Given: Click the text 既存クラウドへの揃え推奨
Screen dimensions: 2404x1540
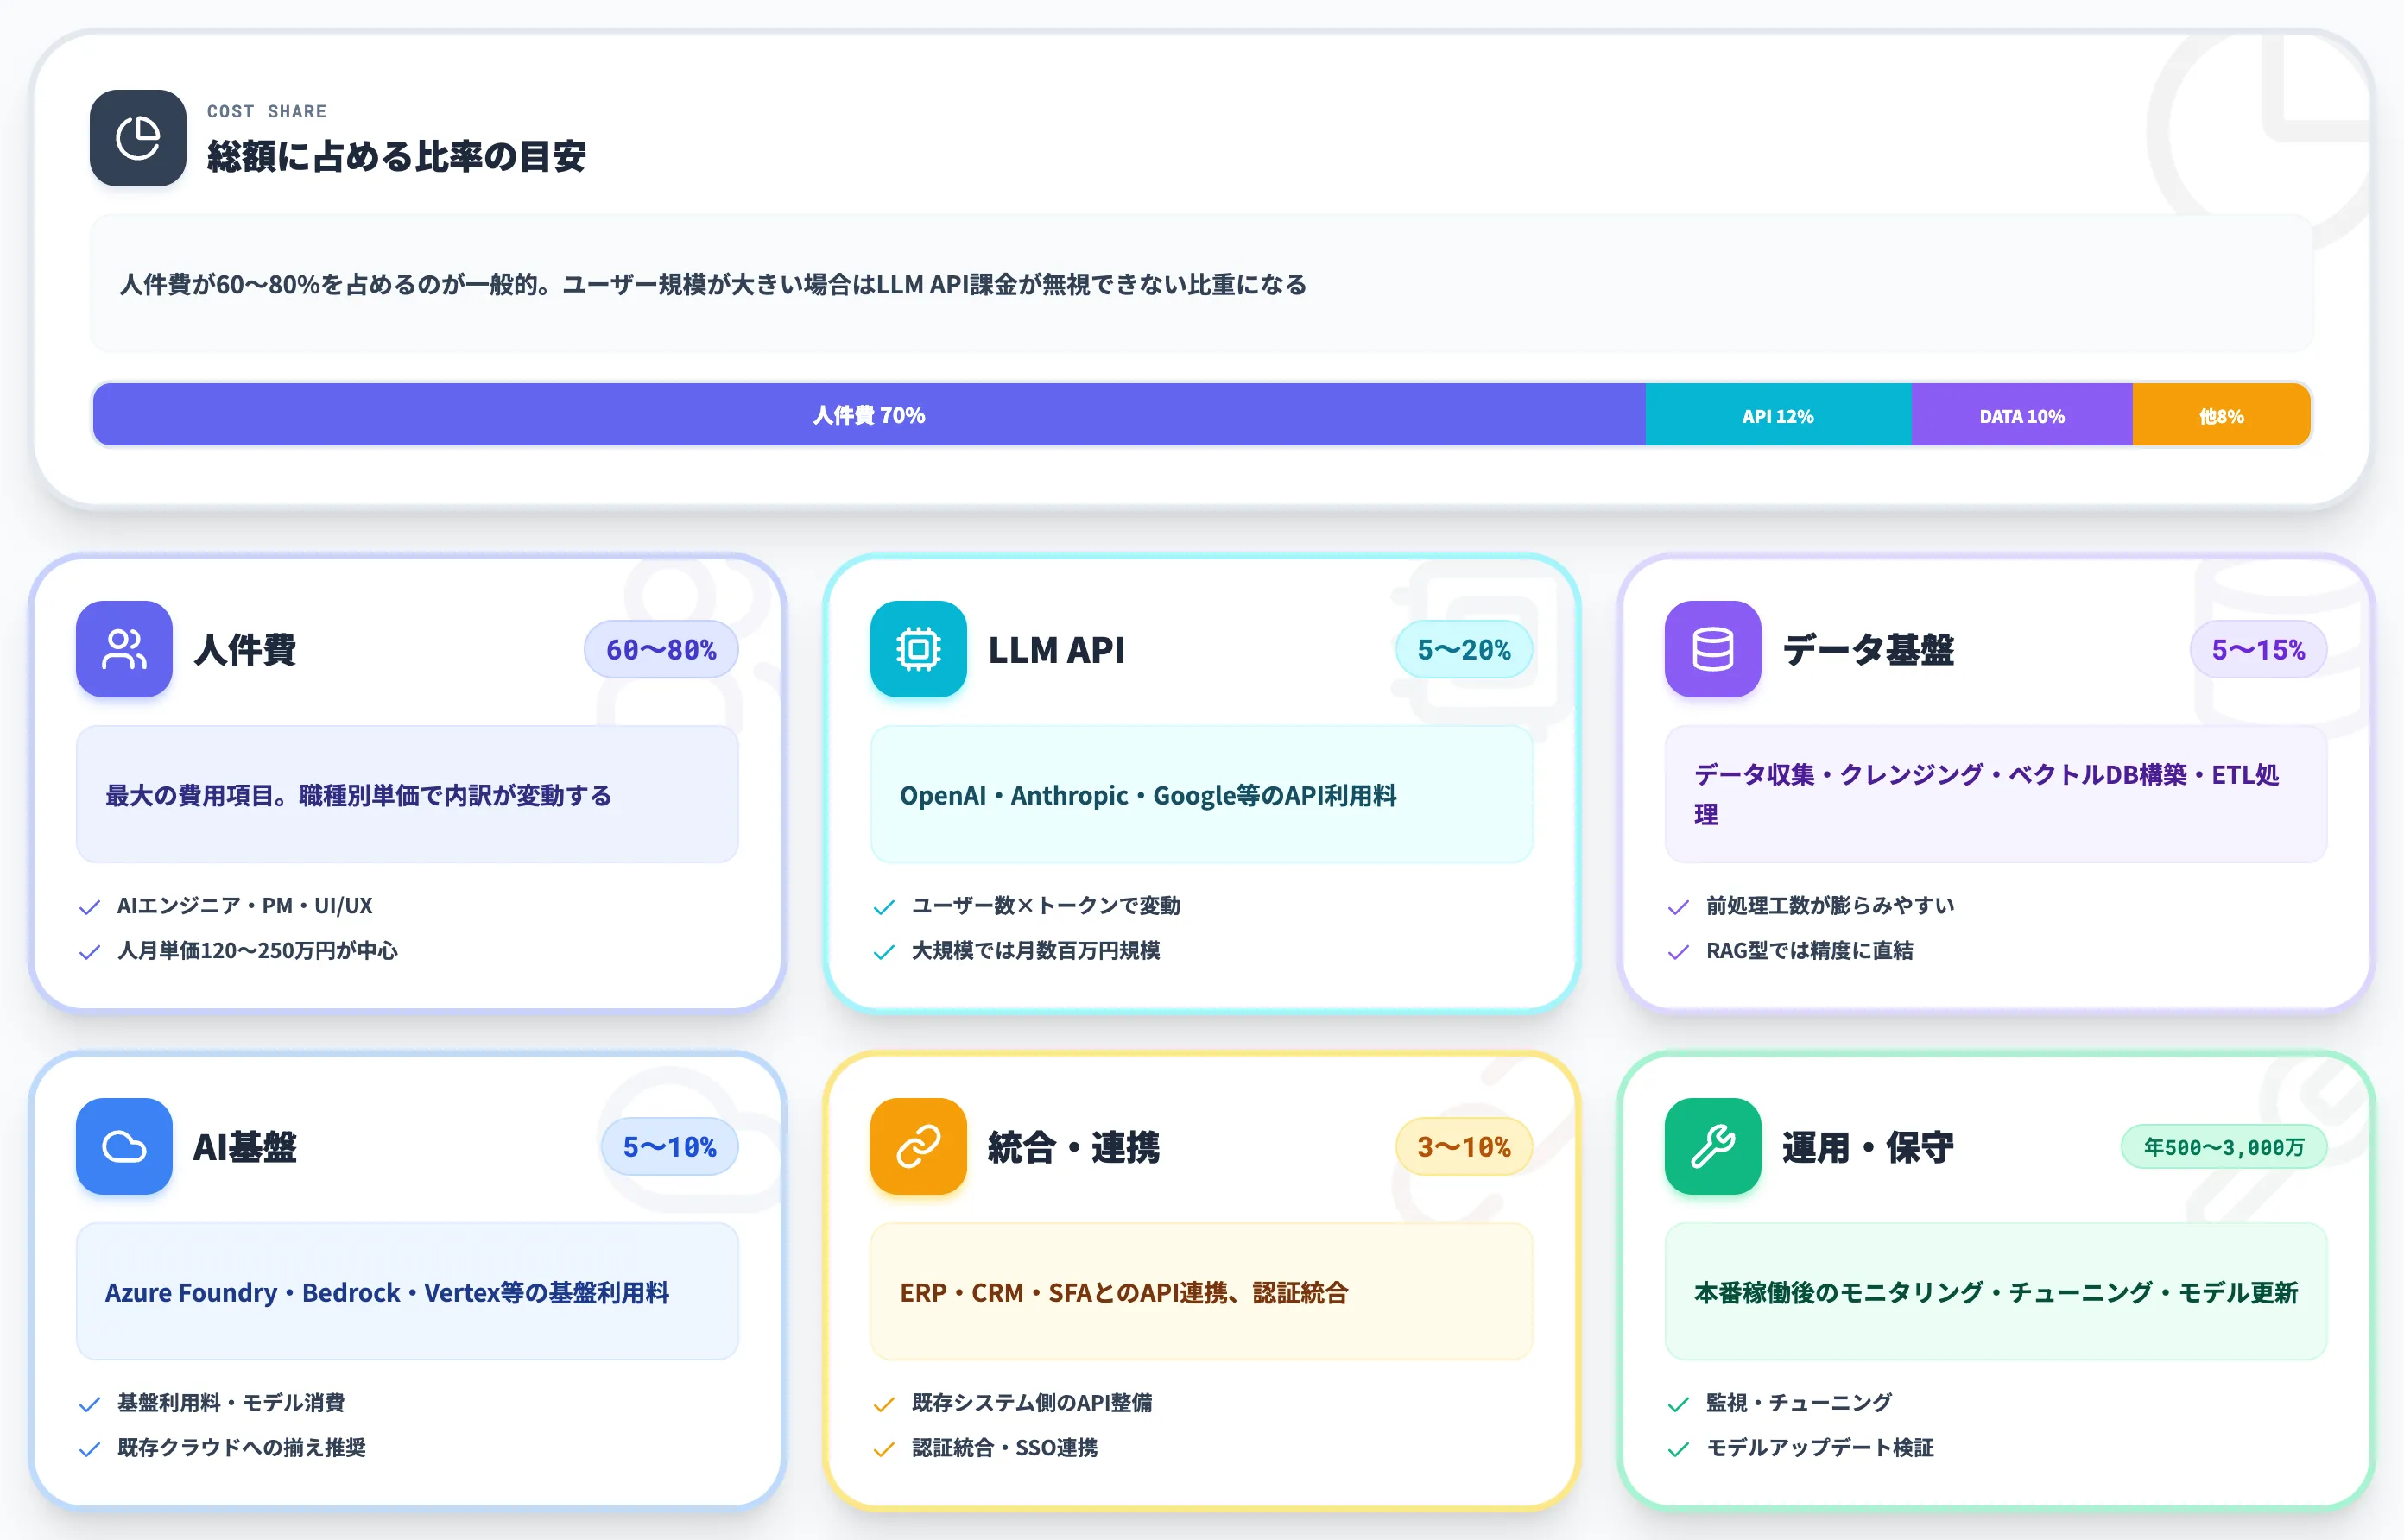Looking at the screenshot, I should click(241, 1448).
